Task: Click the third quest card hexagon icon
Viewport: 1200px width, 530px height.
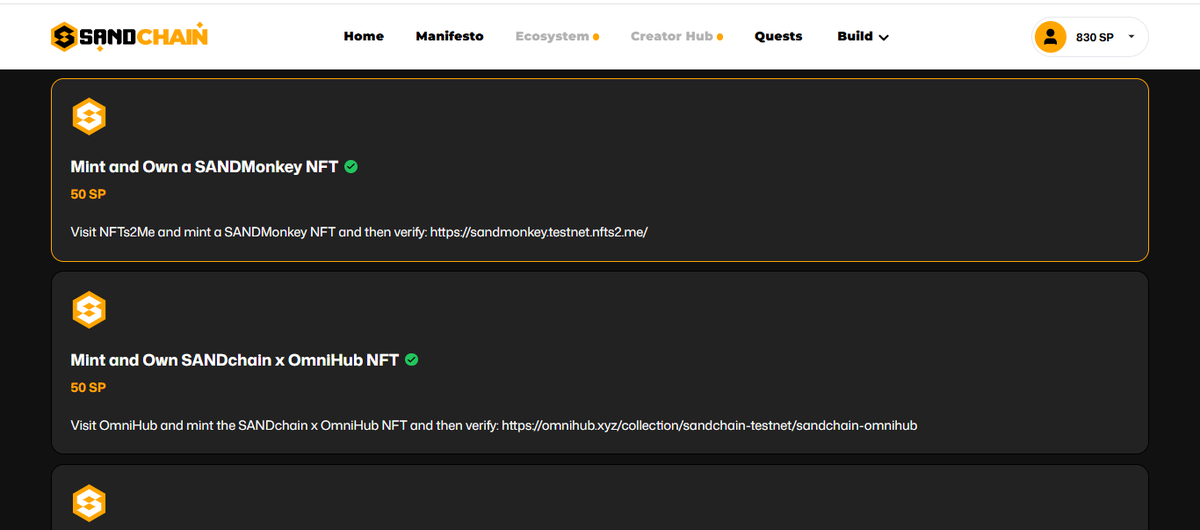Action: 89,502
